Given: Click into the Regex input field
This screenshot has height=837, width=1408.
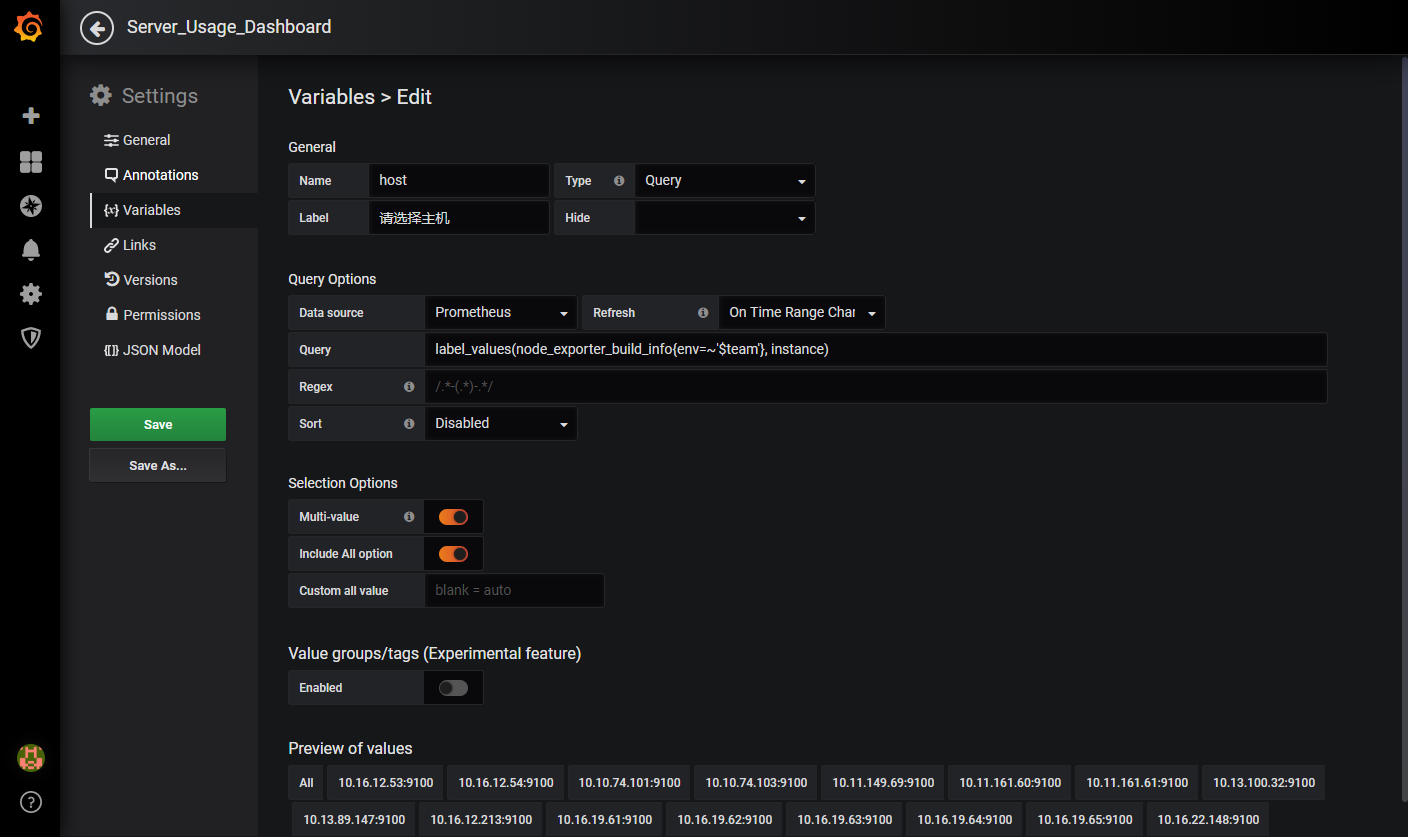Looking at the screenshot, I should click(x=875, y=387).
